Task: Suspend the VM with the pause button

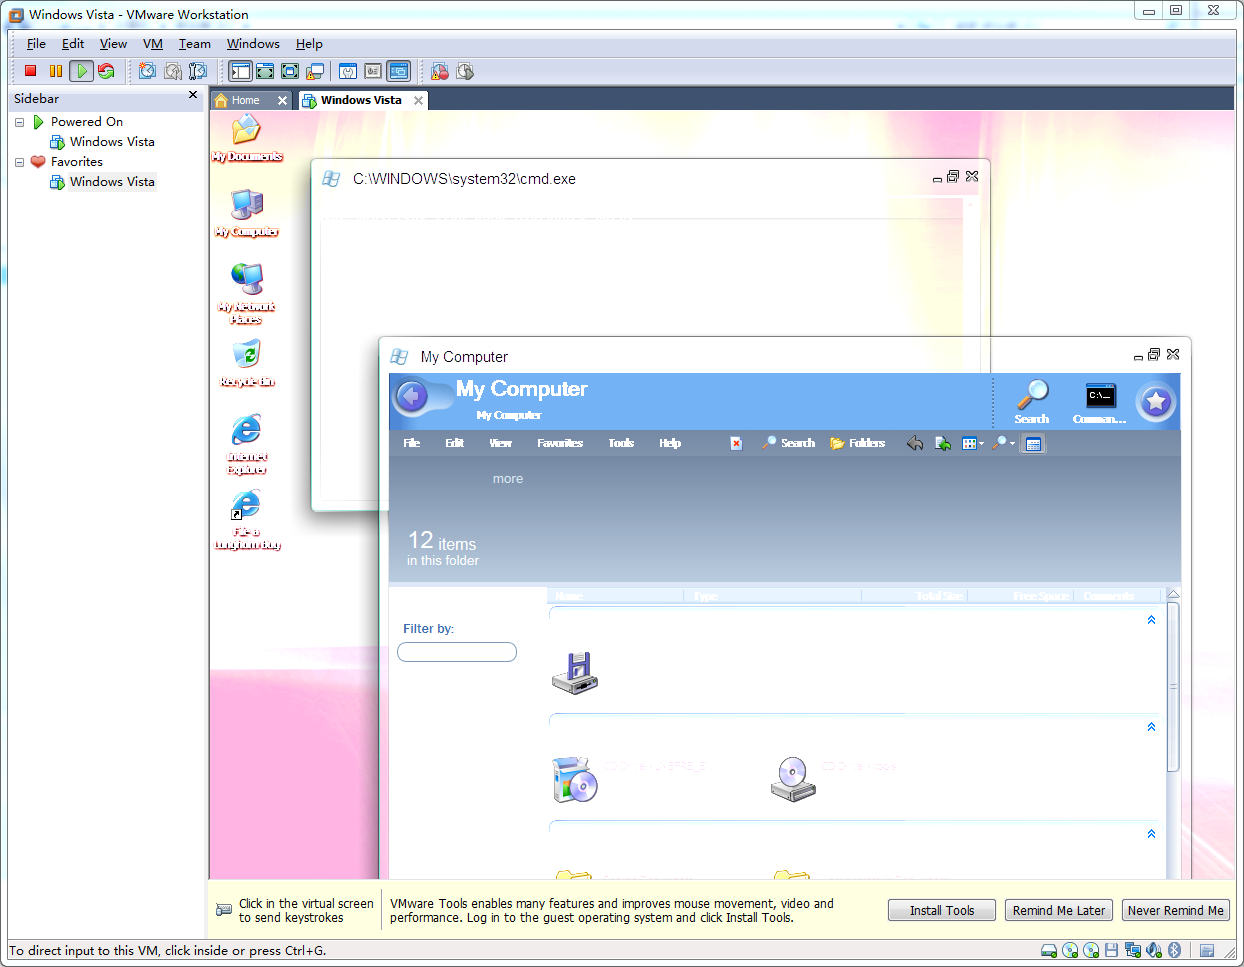Action: (56, 71)
